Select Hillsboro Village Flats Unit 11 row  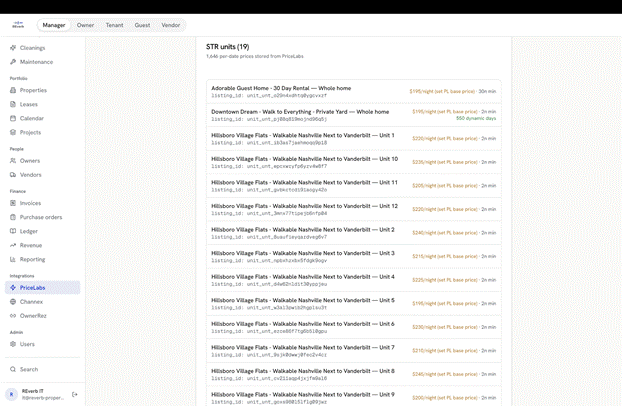click(x=353, y=186)
